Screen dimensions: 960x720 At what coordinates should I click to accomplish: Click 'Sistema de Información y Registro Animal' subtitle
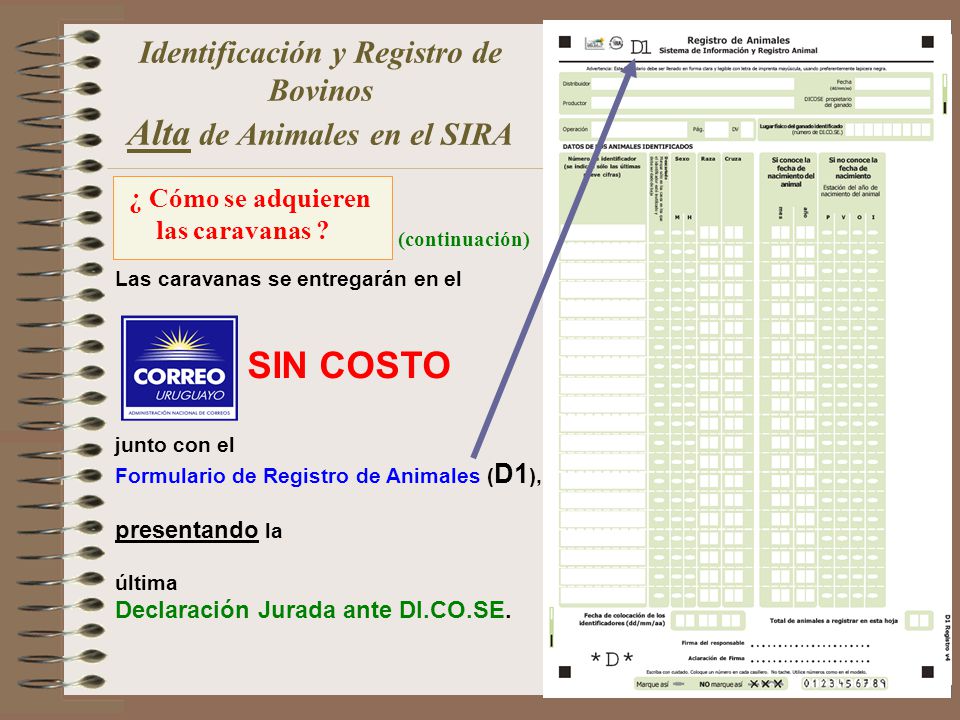click(x=738, y=51)
